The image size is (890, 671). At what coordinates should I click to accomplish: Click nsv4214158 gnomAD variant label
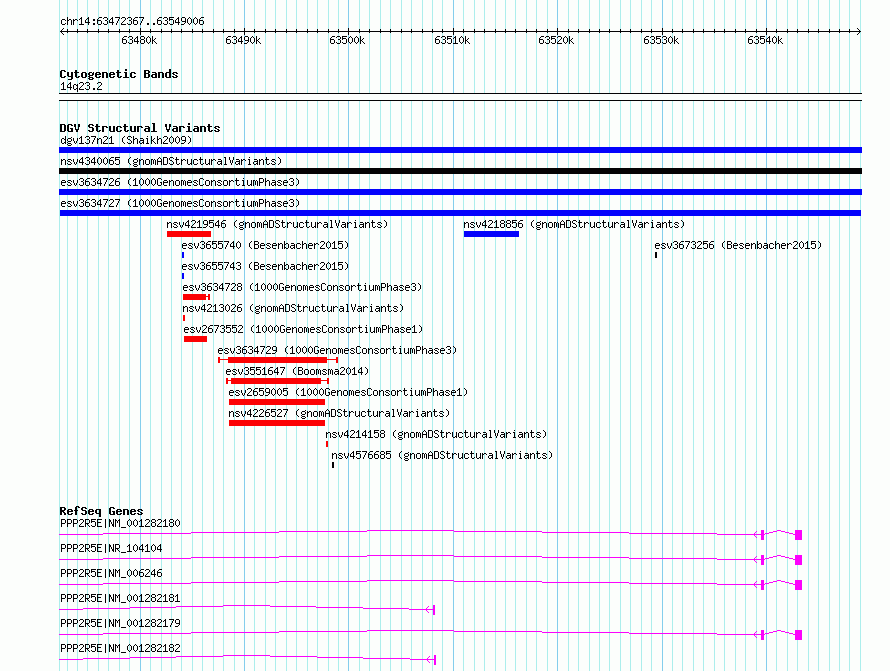tap(436, 434)
